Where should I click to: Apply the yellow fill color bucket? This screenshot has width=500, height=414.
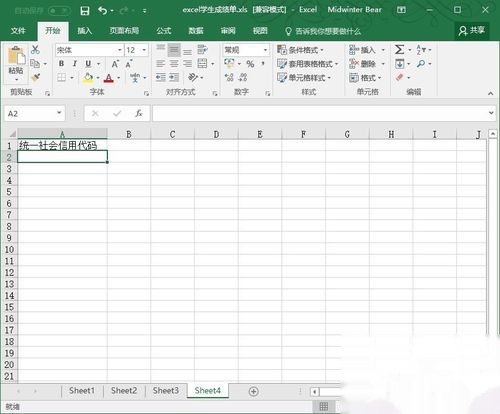[88, 78]
